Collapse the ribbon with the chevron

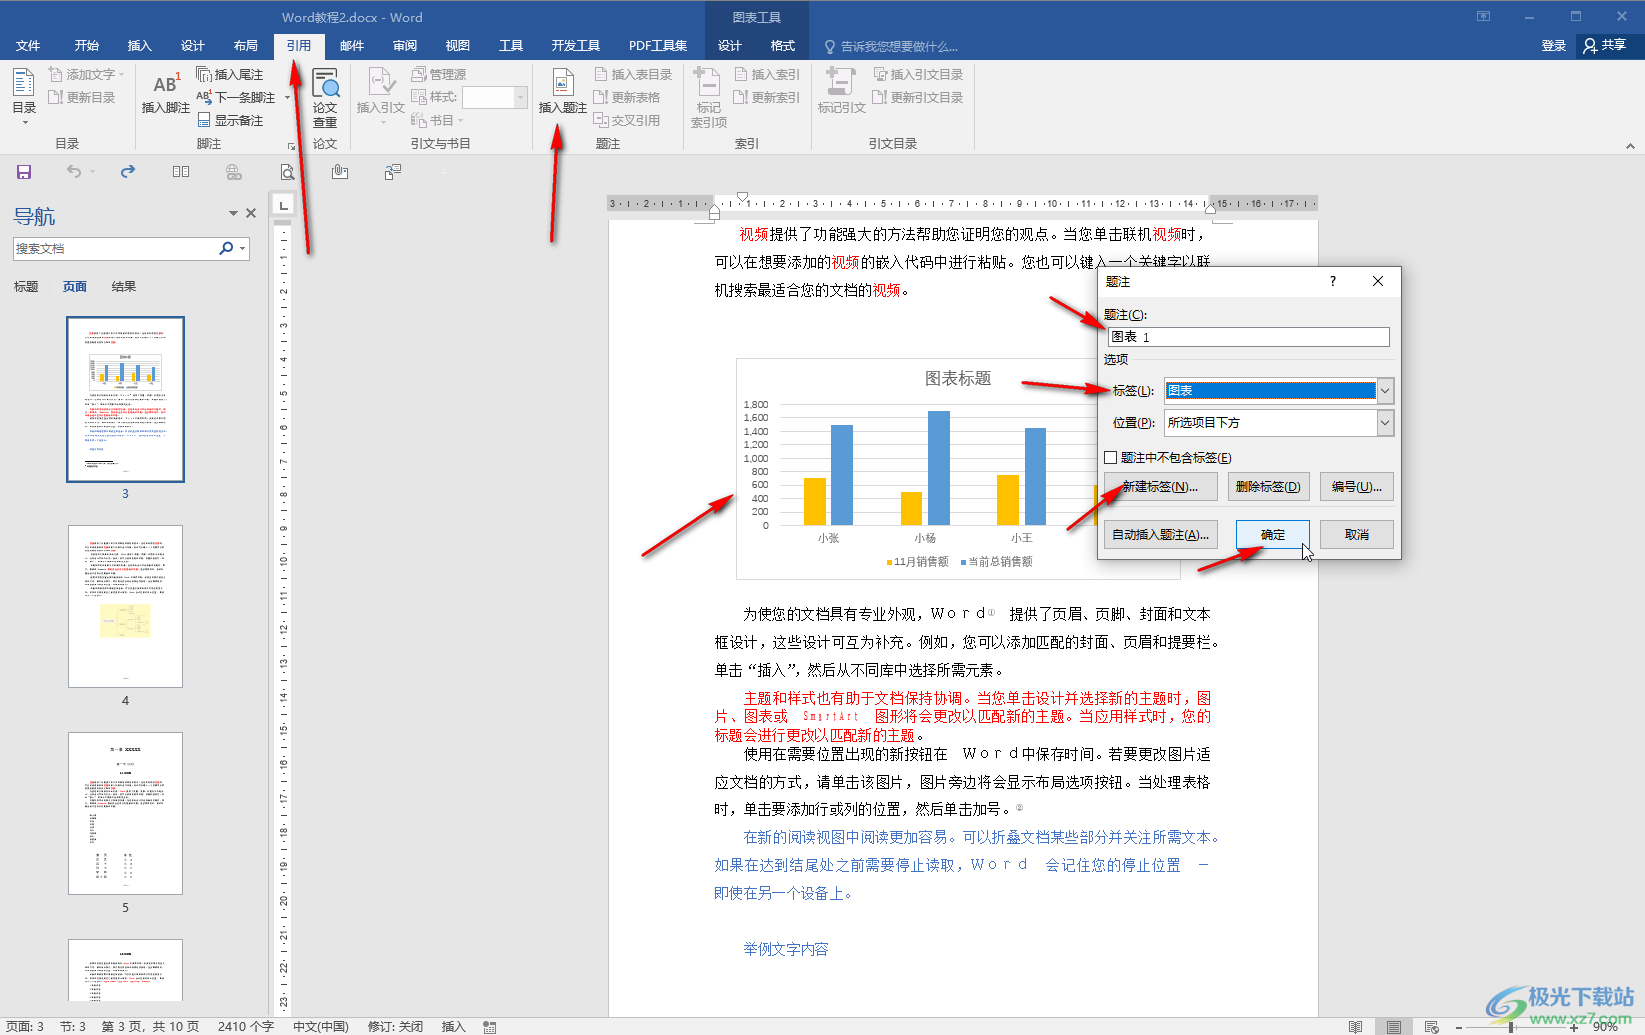pos(1630,146)
